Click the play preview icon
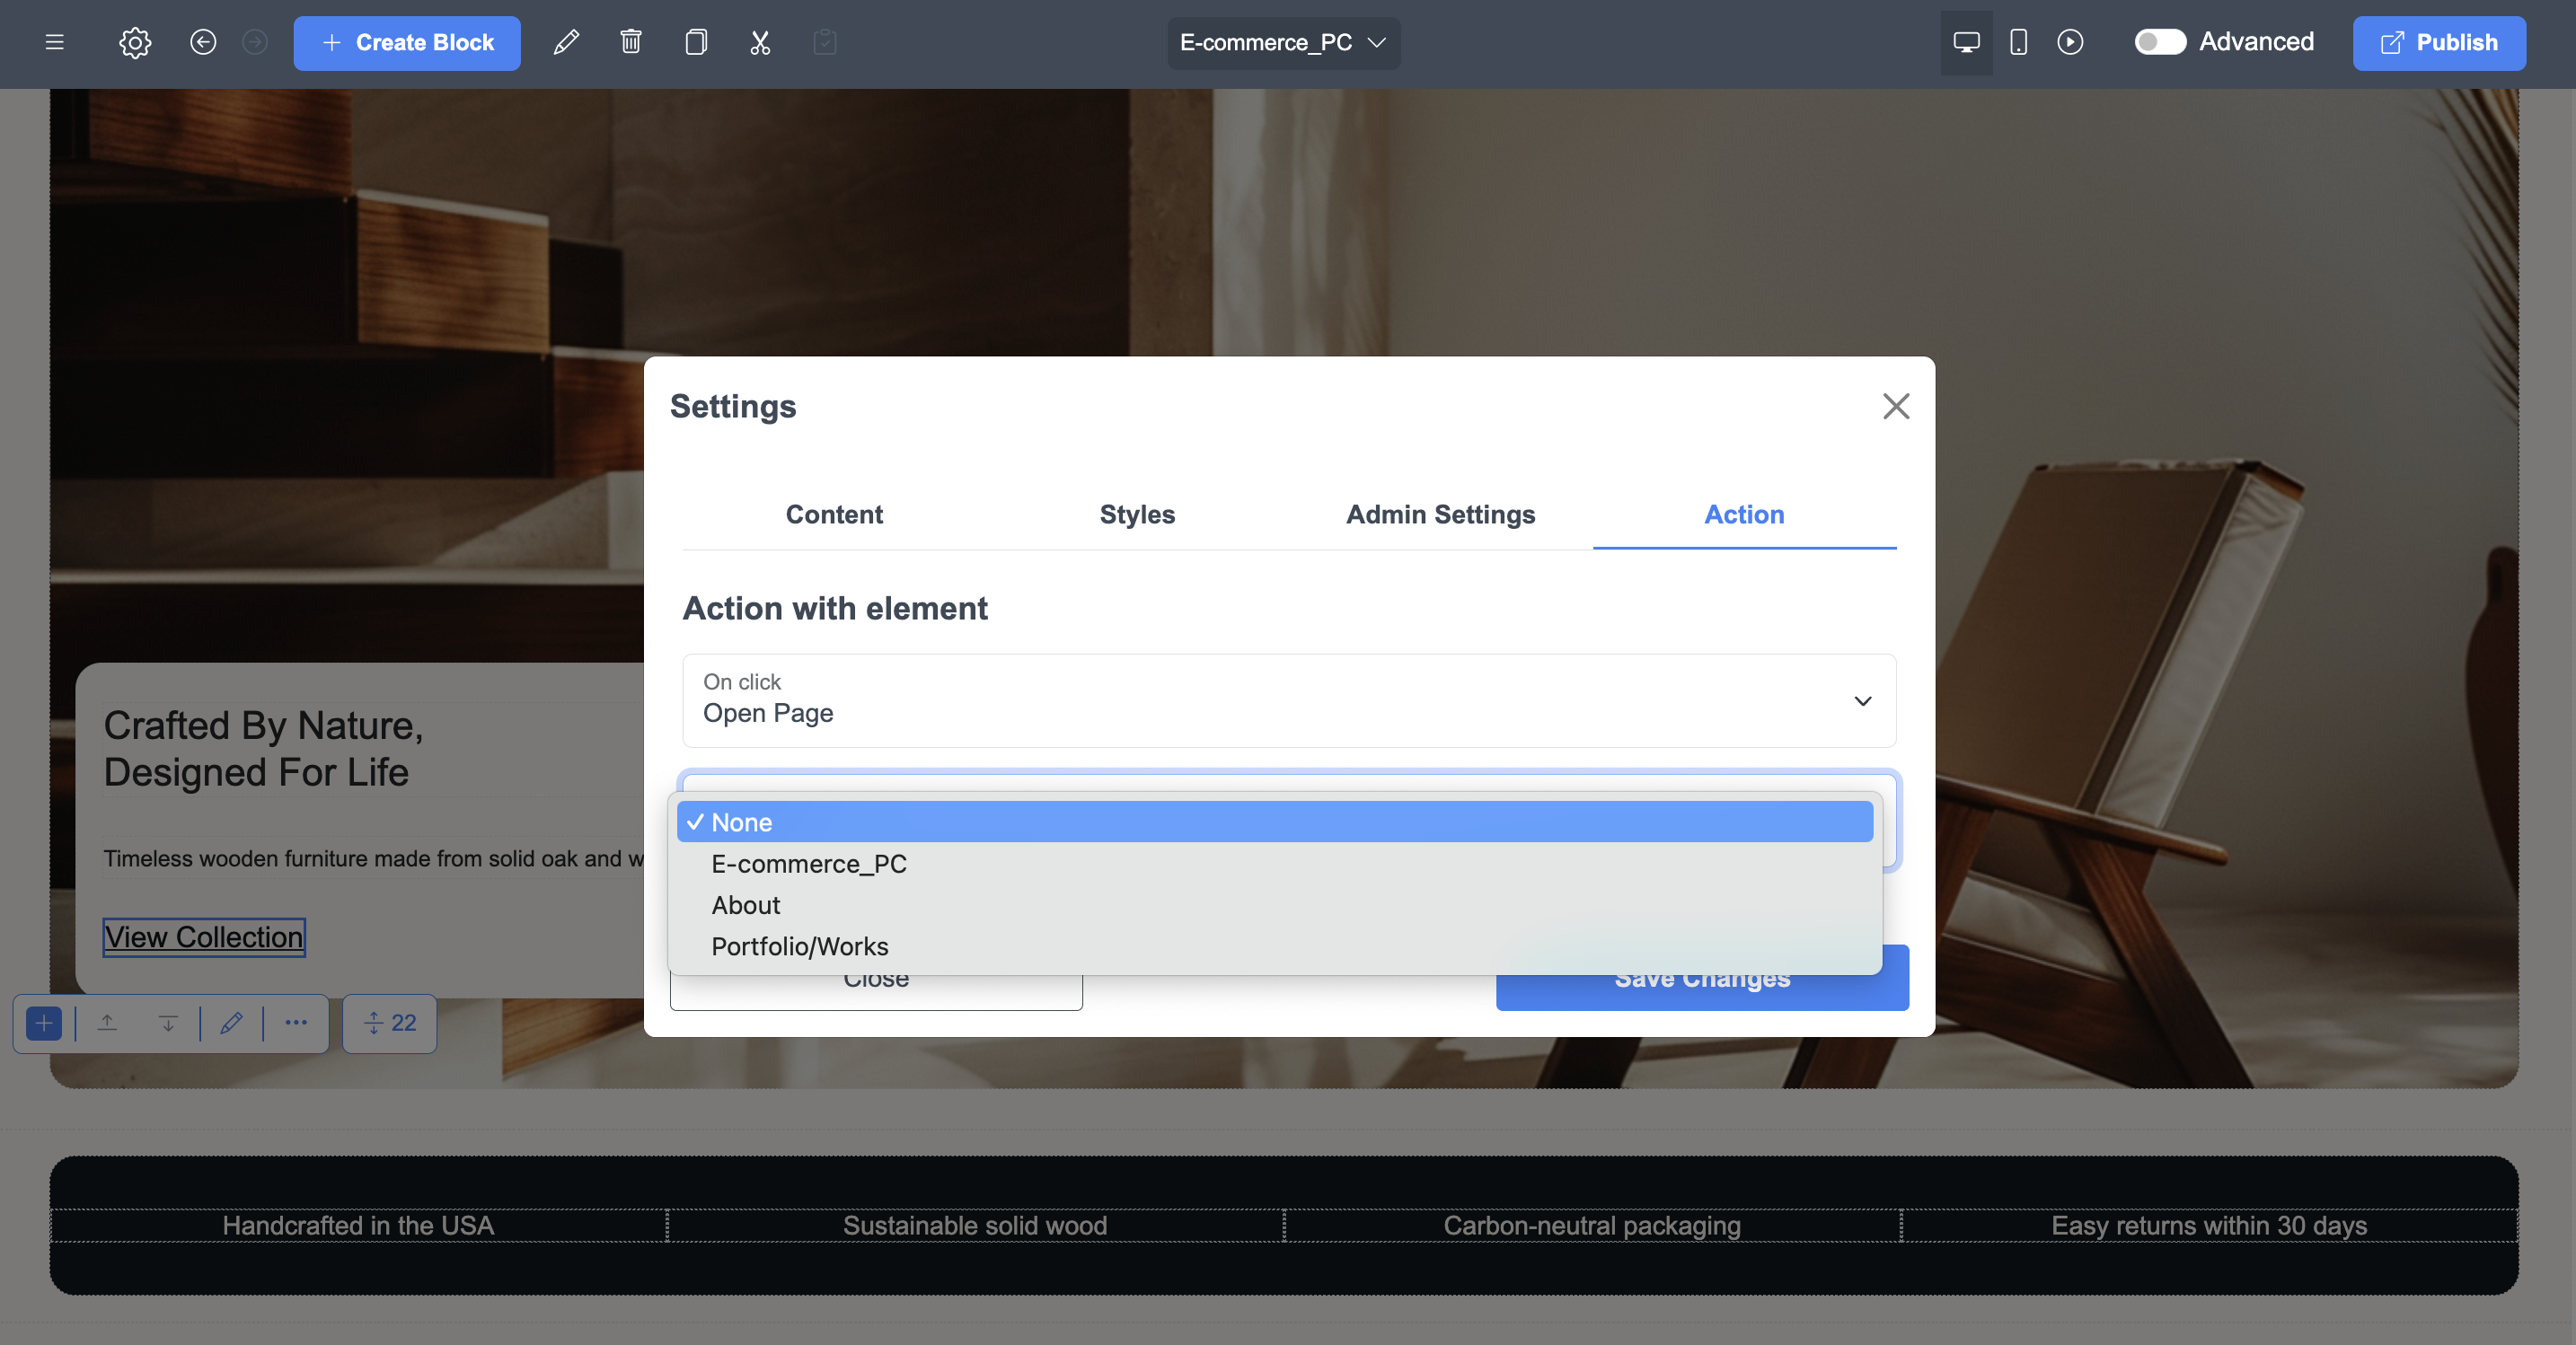Image resolution: width=2576 pixels, height=1345 pixels. click(2070, 42)
